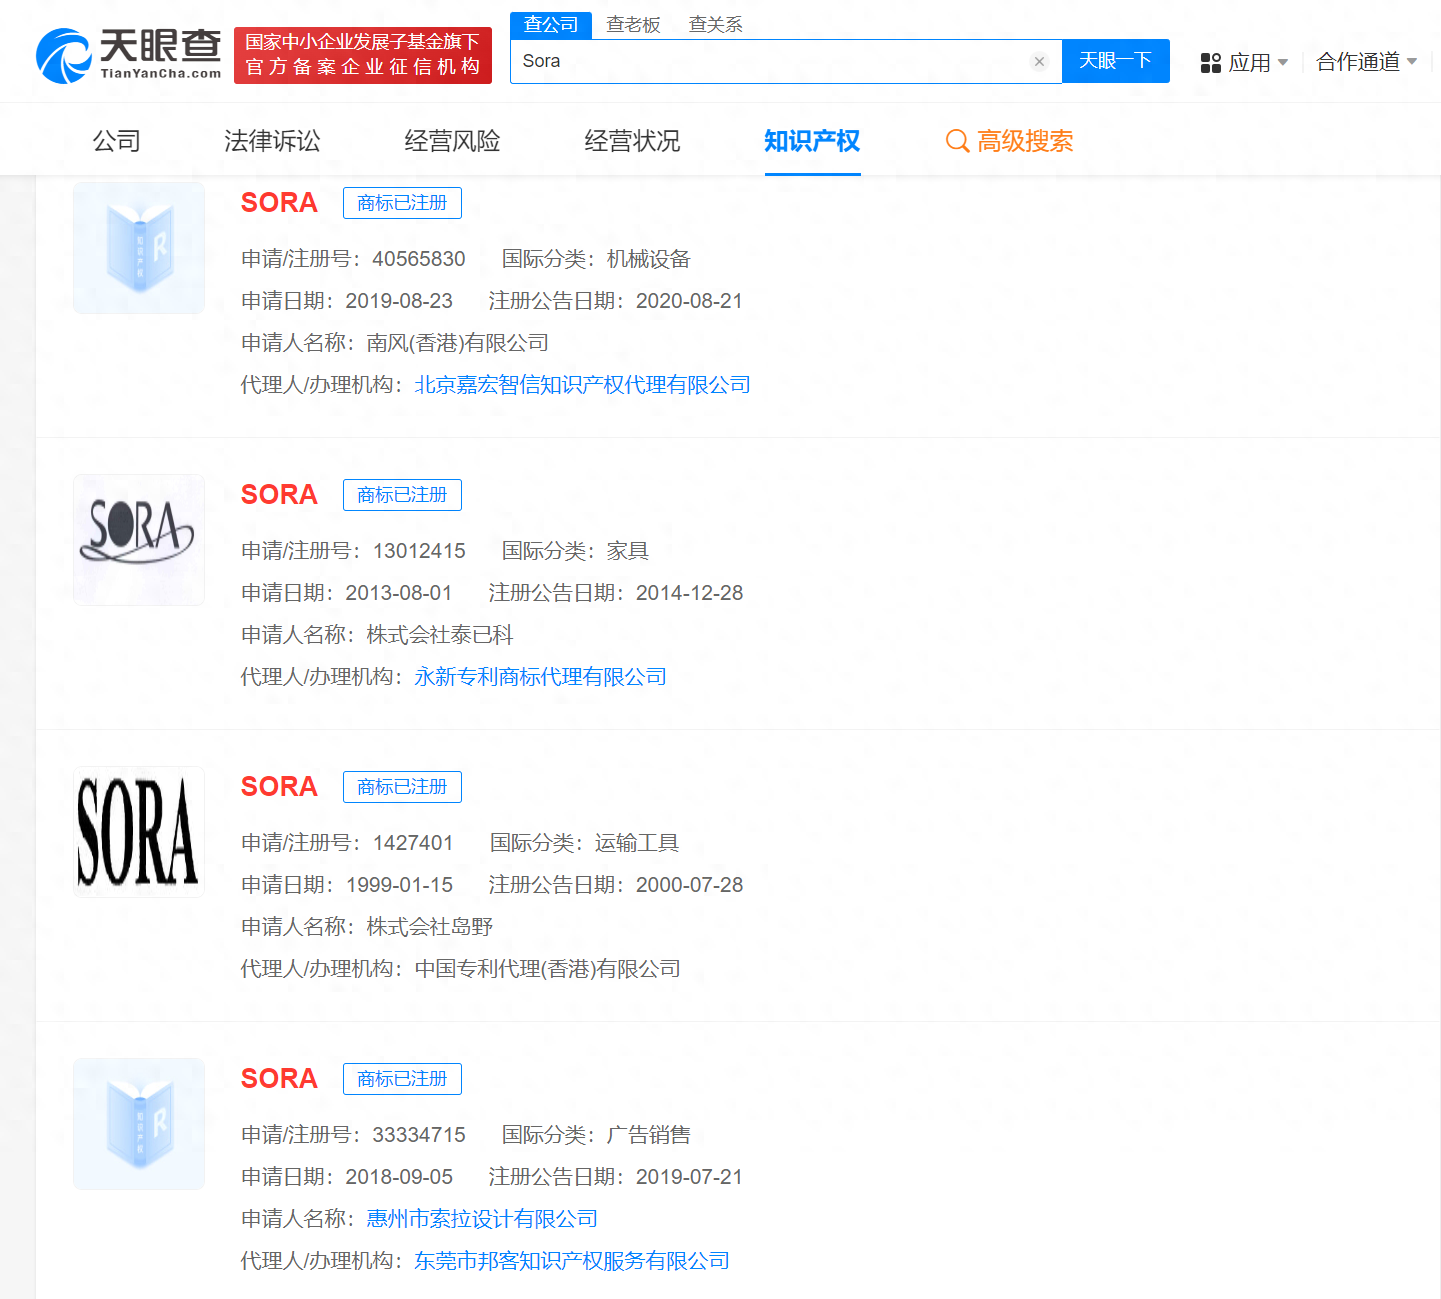This screenshot has height=1299, width=1441.
Task: Toggle the 商标已注册 badge beside 广告销售 SORA
Action: [x=401, y=1079]
